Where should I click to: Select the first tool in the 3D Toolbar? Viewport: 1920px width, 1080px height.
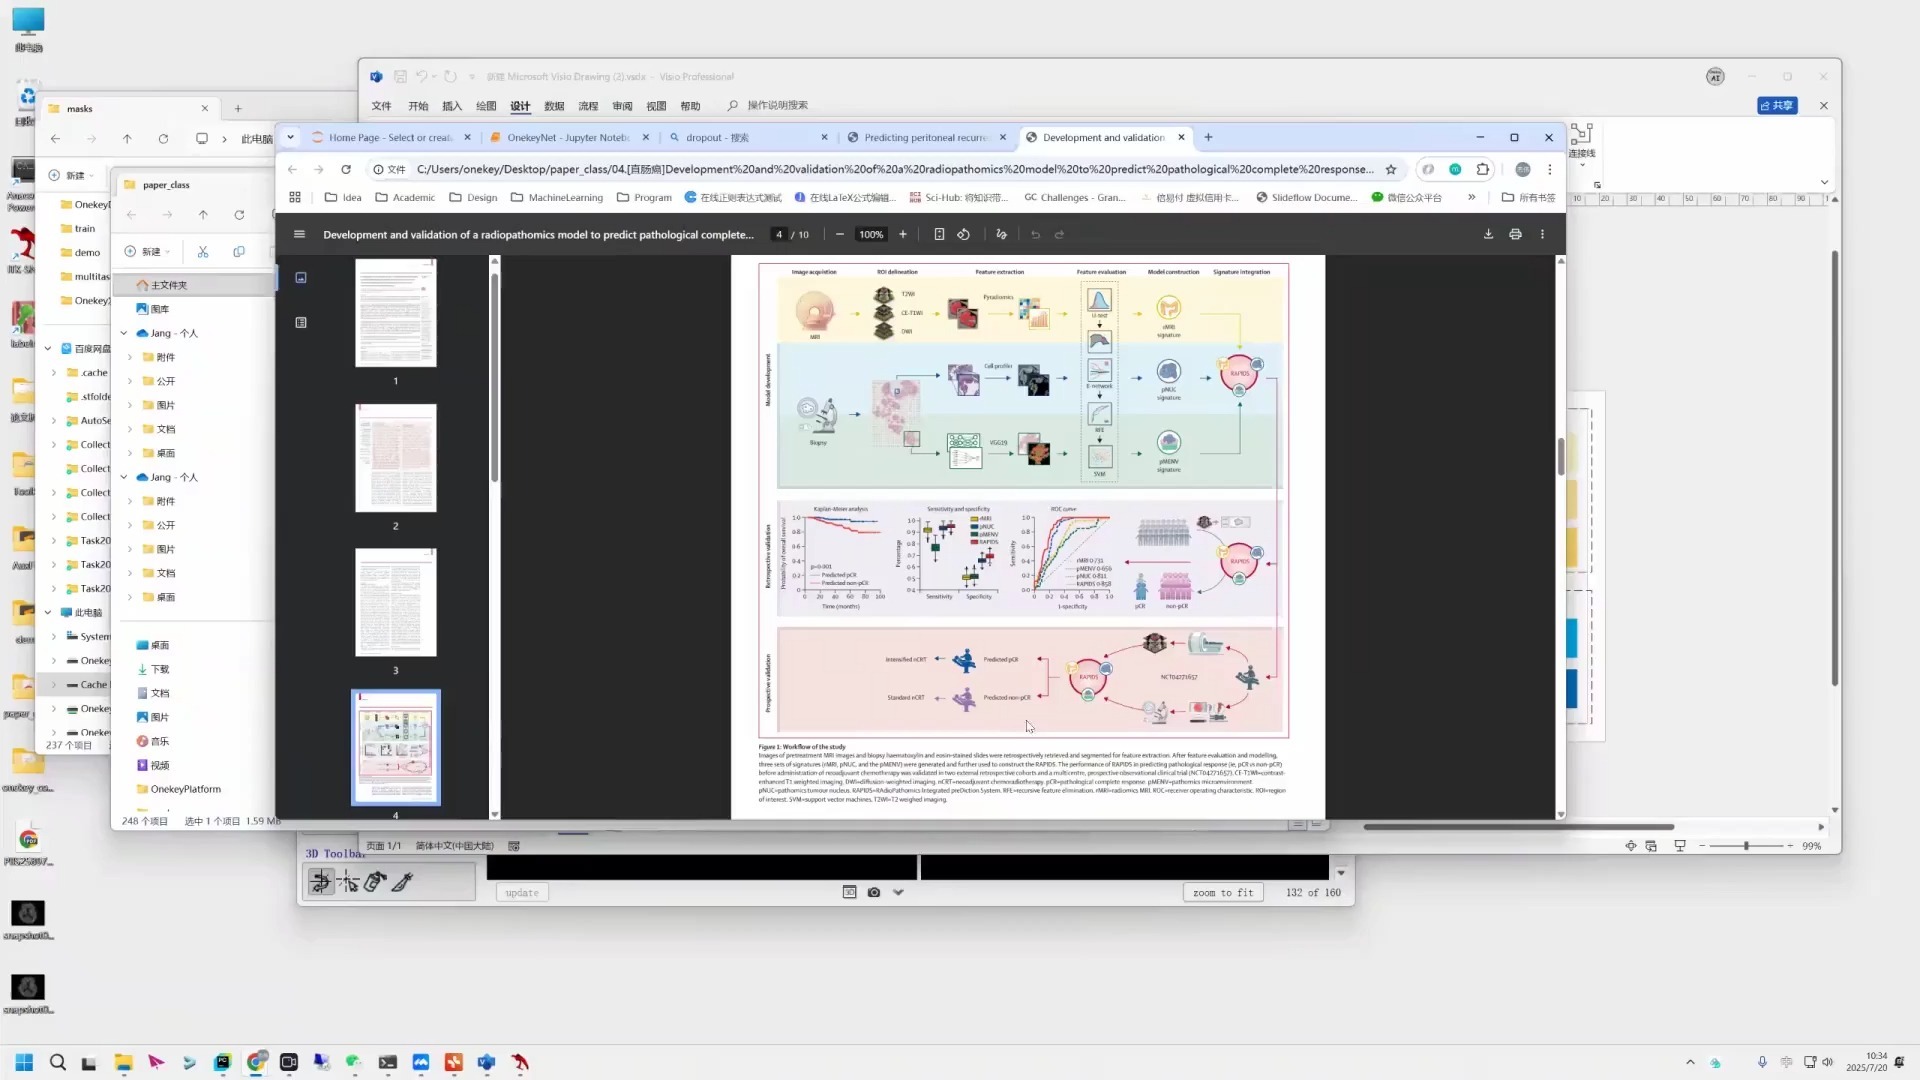pos(321,881)
